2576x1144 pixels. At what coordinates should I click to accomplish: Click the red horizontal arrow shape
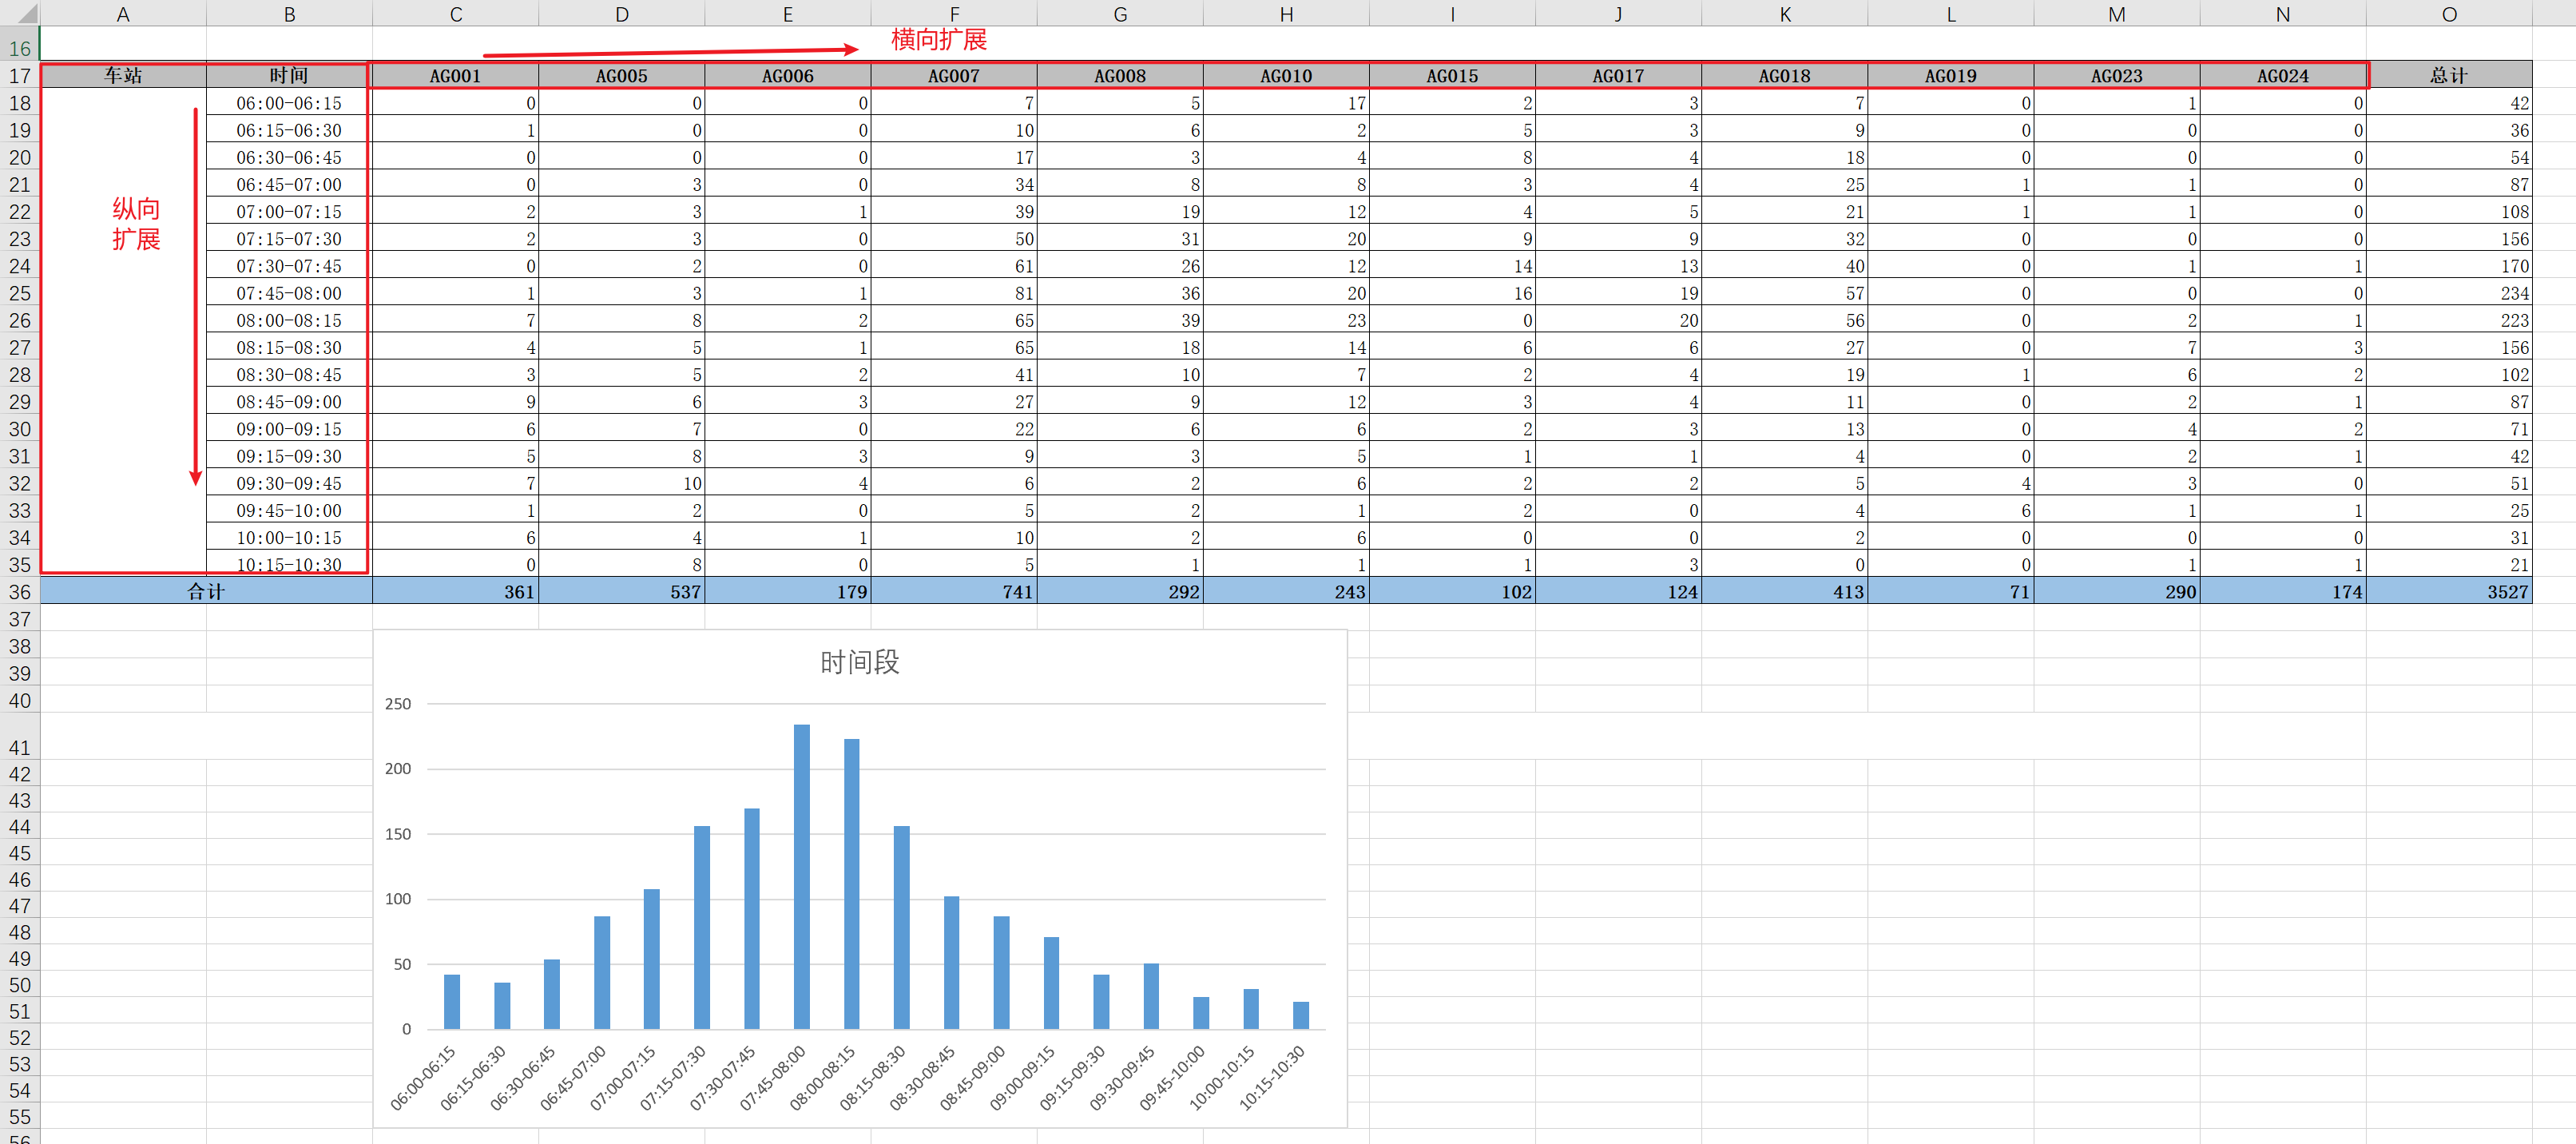(x=670, y=52)
